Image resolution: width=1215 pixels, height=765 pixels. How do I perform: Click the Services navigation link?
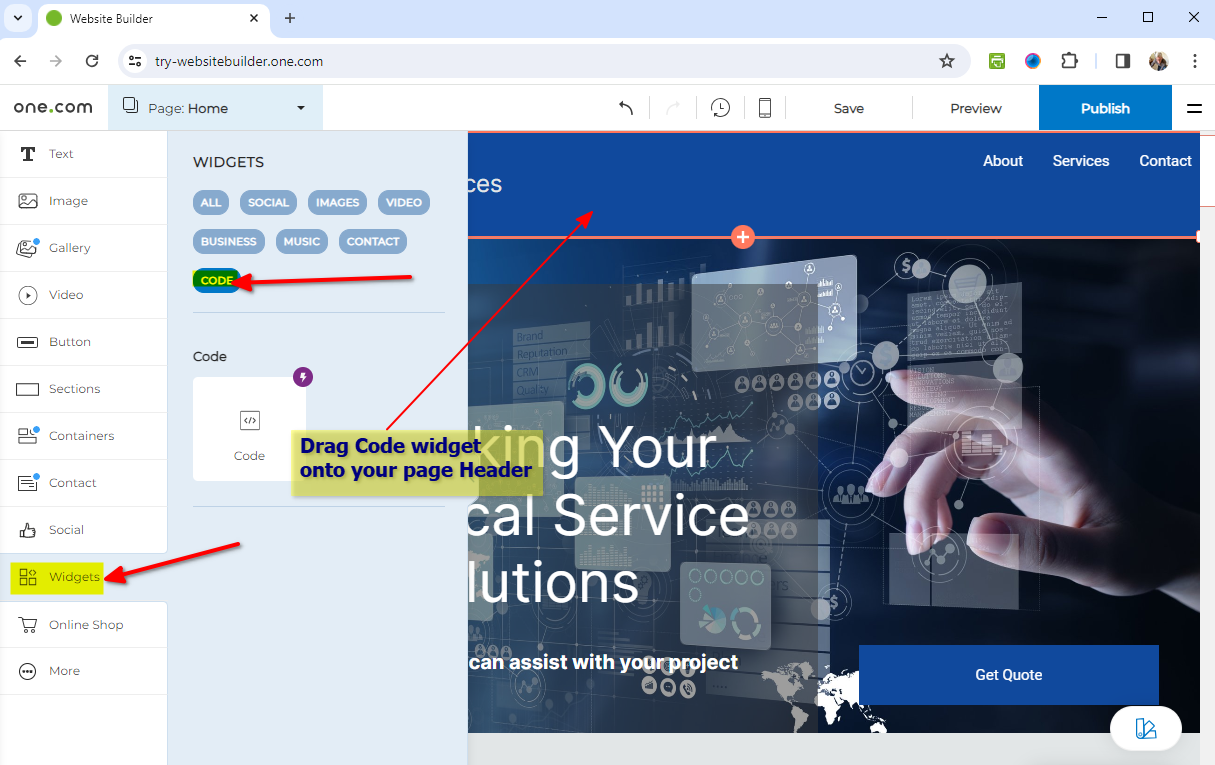point(1081,161)
